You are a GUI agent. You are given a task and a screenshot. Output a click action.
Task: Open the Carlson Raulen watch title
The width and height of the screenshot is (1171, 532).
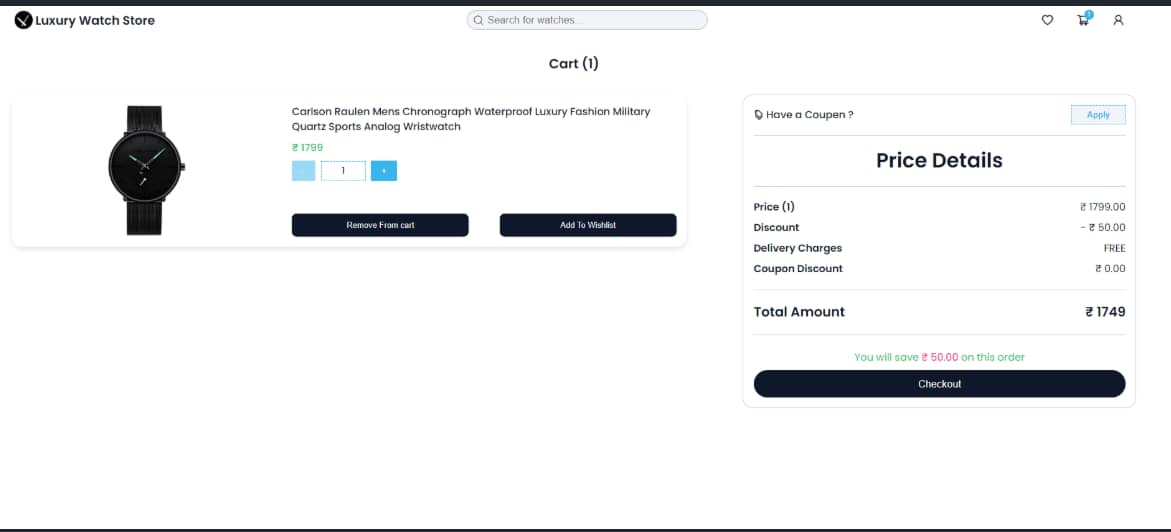(470, 119)
